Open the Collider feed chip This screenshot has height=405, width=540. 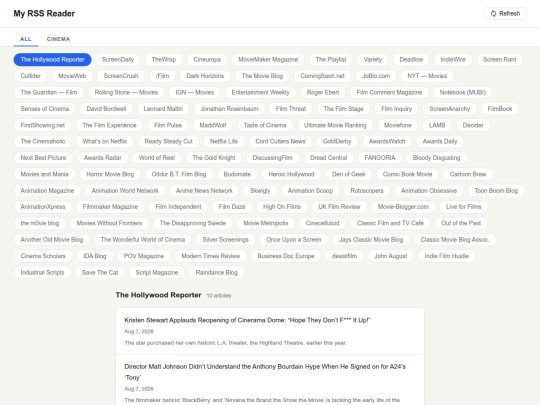(31, 76)
